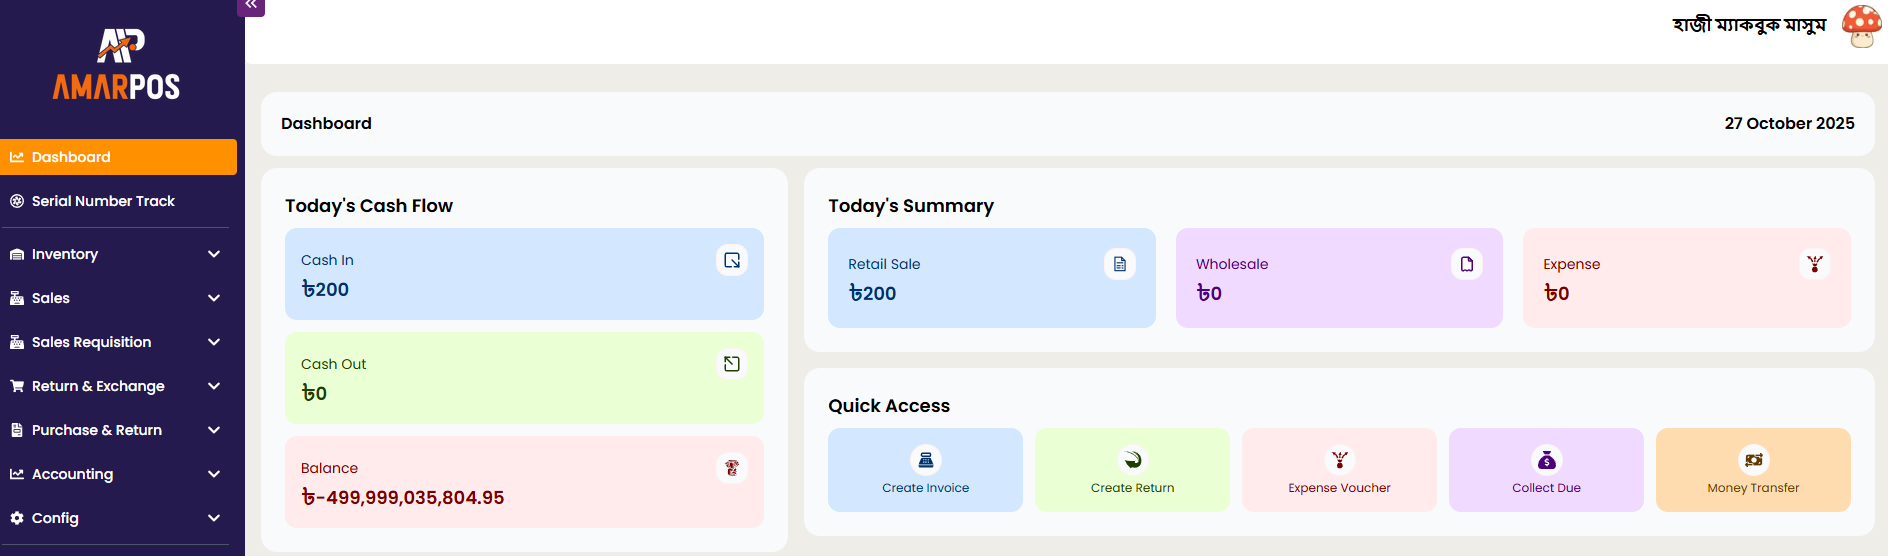The image size is (1888, 556).
Task: Select the Accounting menu label
Action: click(72, 474)
